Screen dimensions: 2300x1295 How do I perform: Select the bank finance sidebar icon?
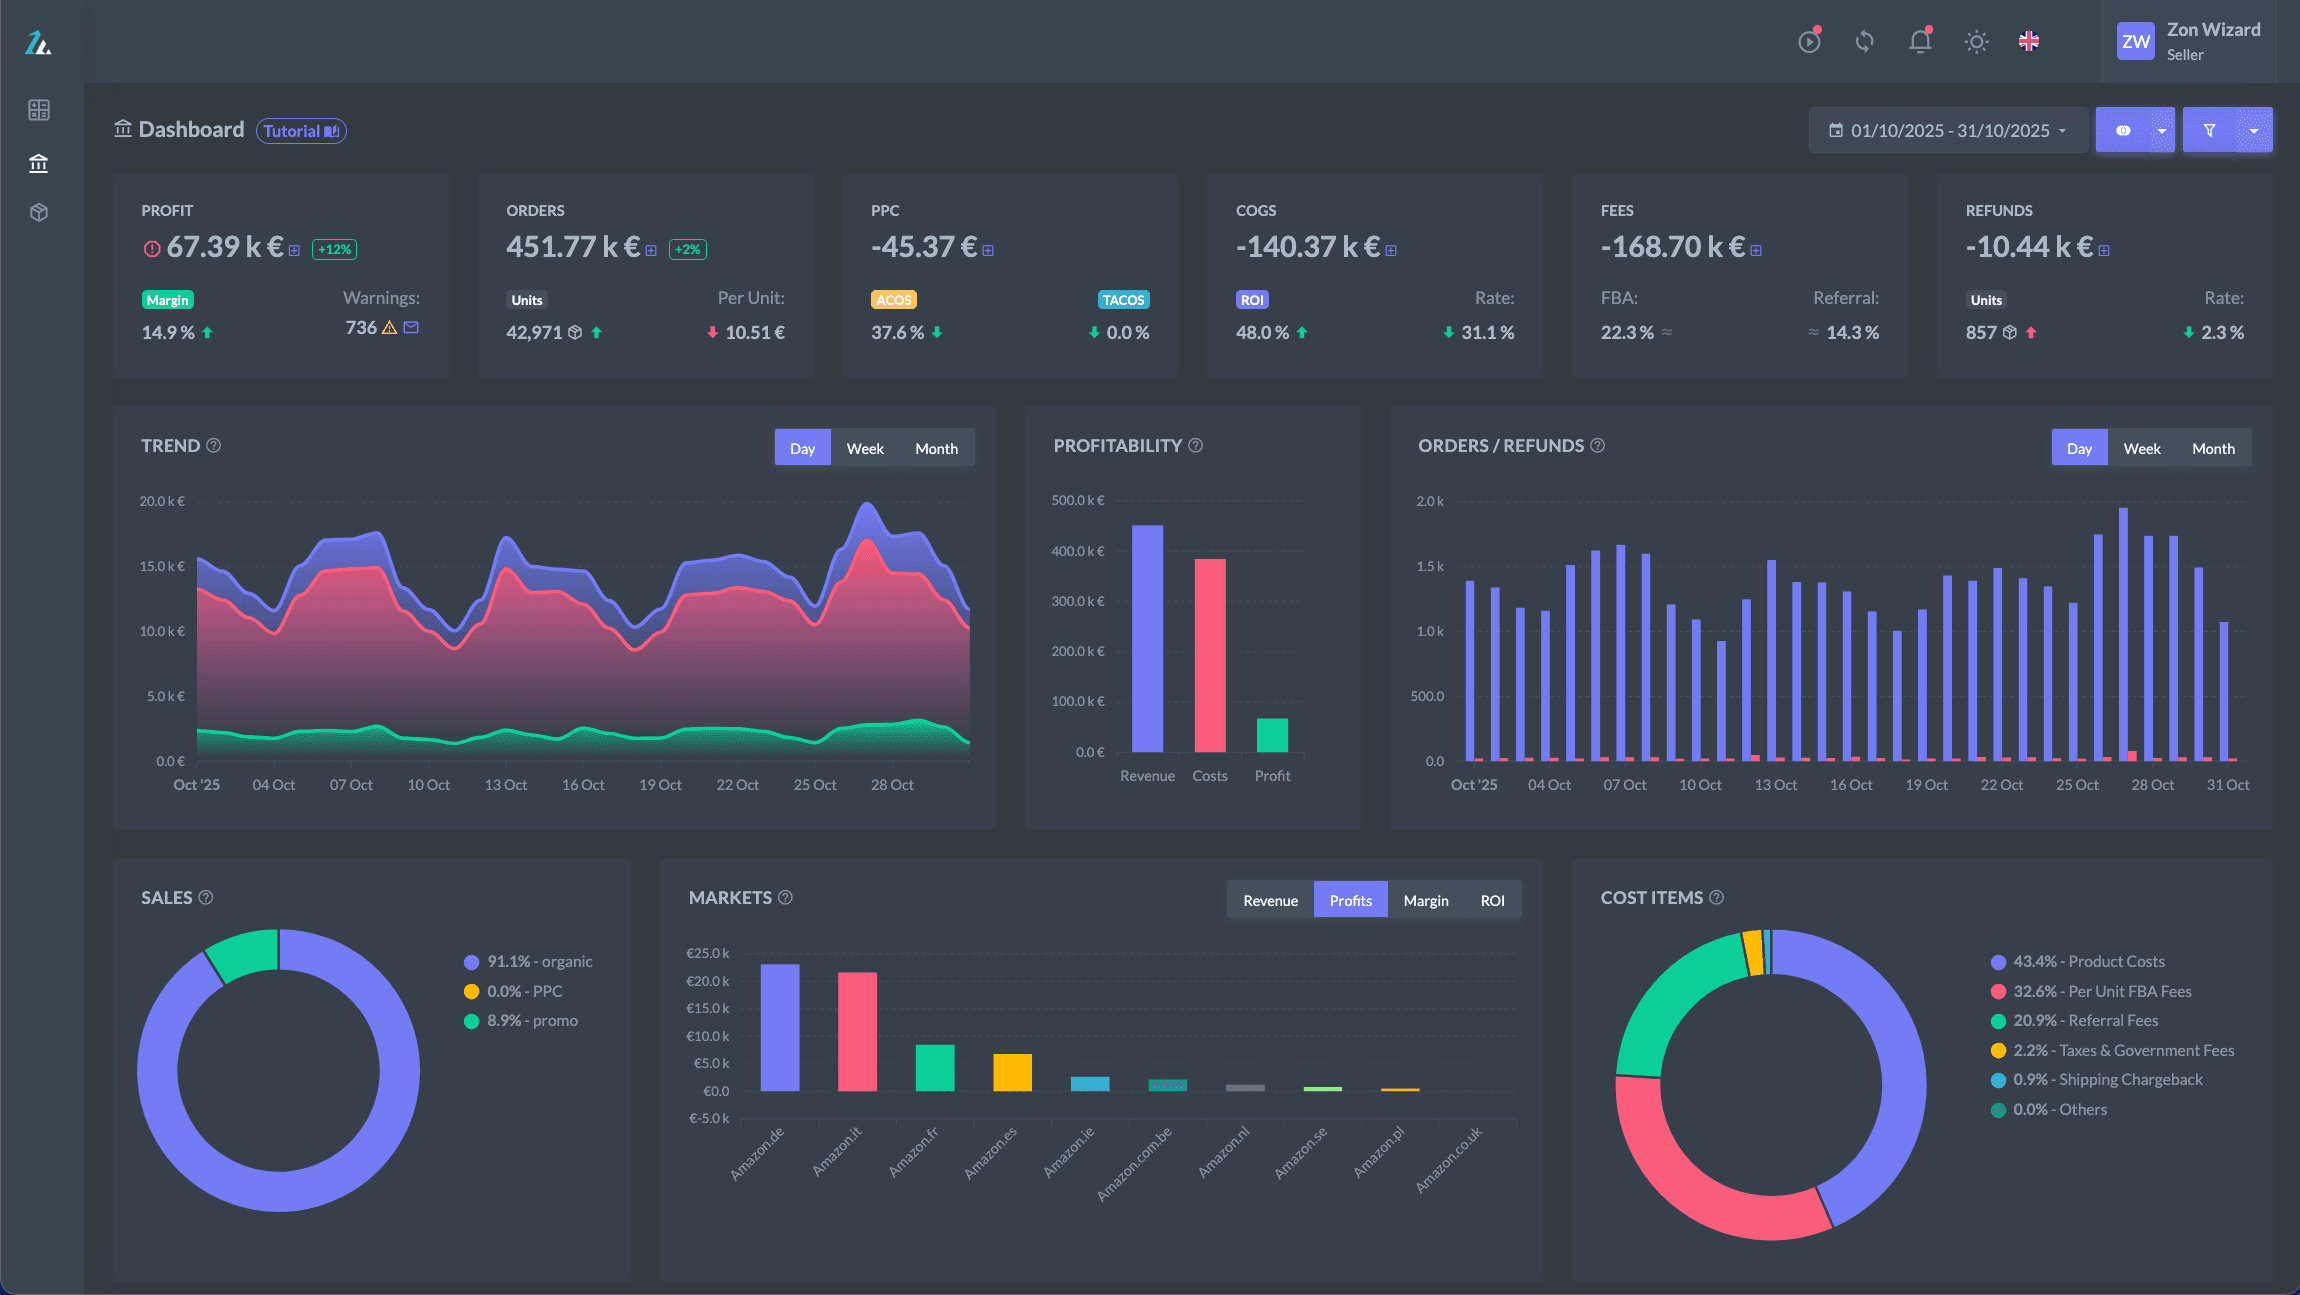coord(39,163)
